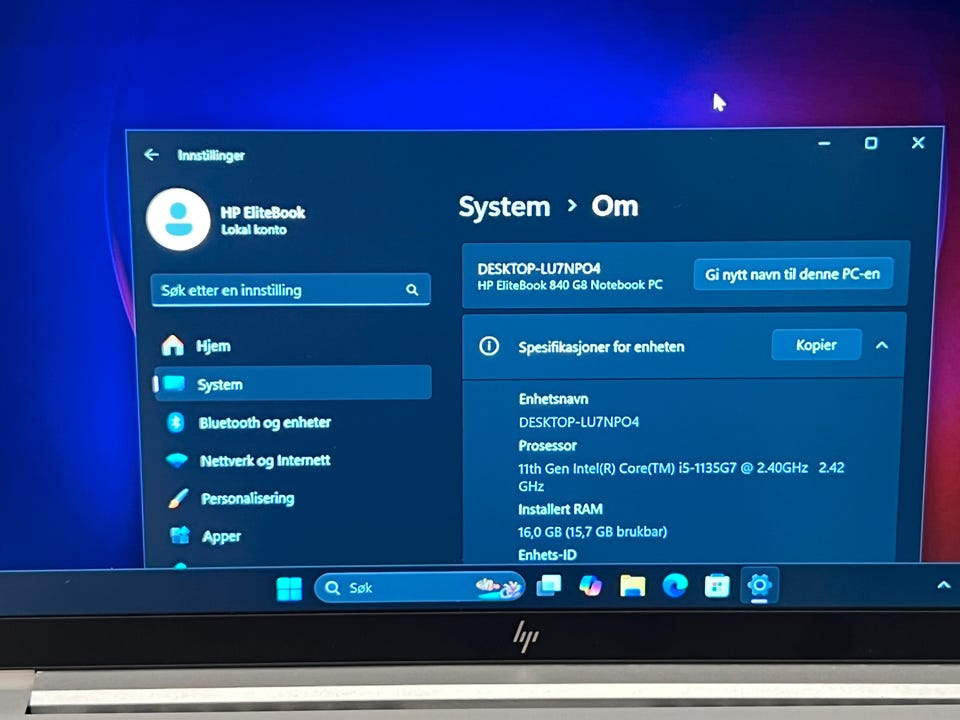Open Task View from taskbar

[549, 586]
